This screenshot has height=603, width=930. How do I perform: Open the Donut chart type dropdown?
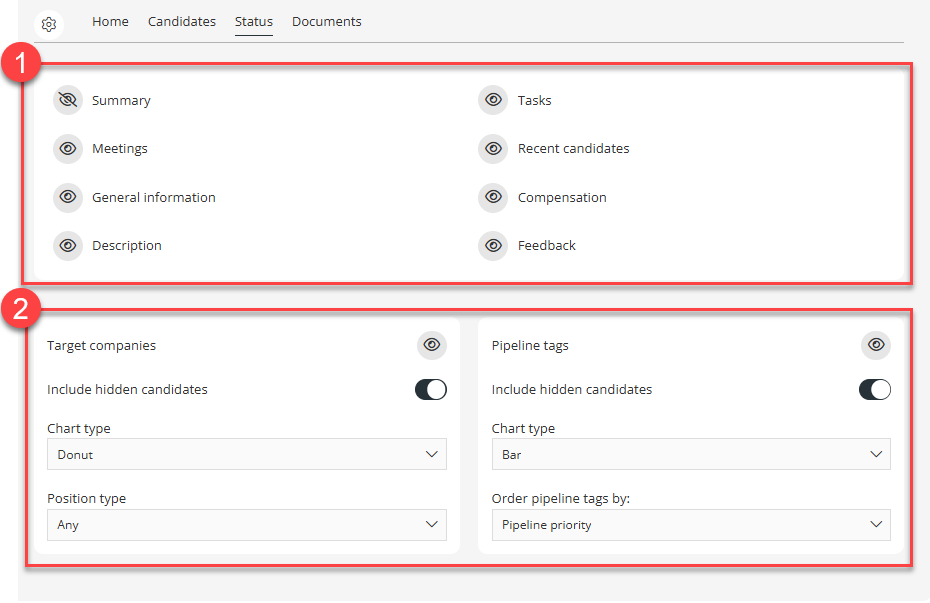[x=247, y=454]
